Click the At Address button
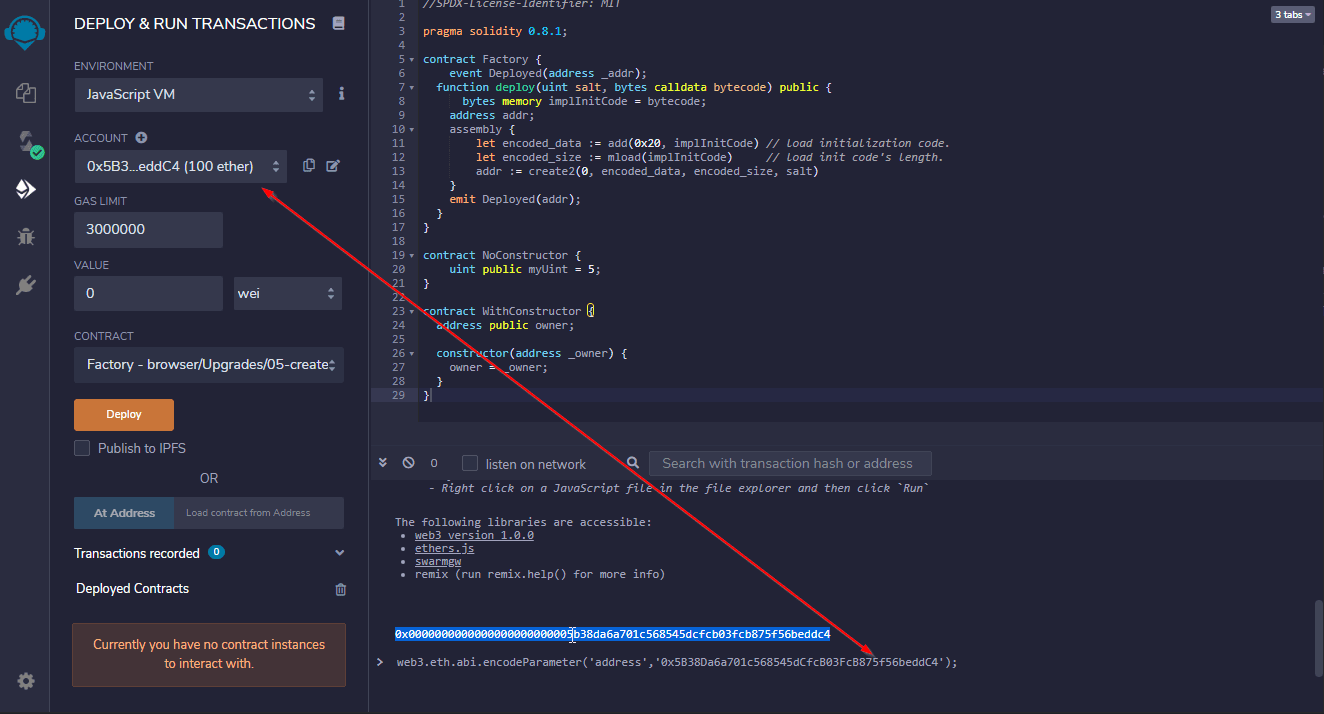1324x714 pixels. click(x=124, y=513)
